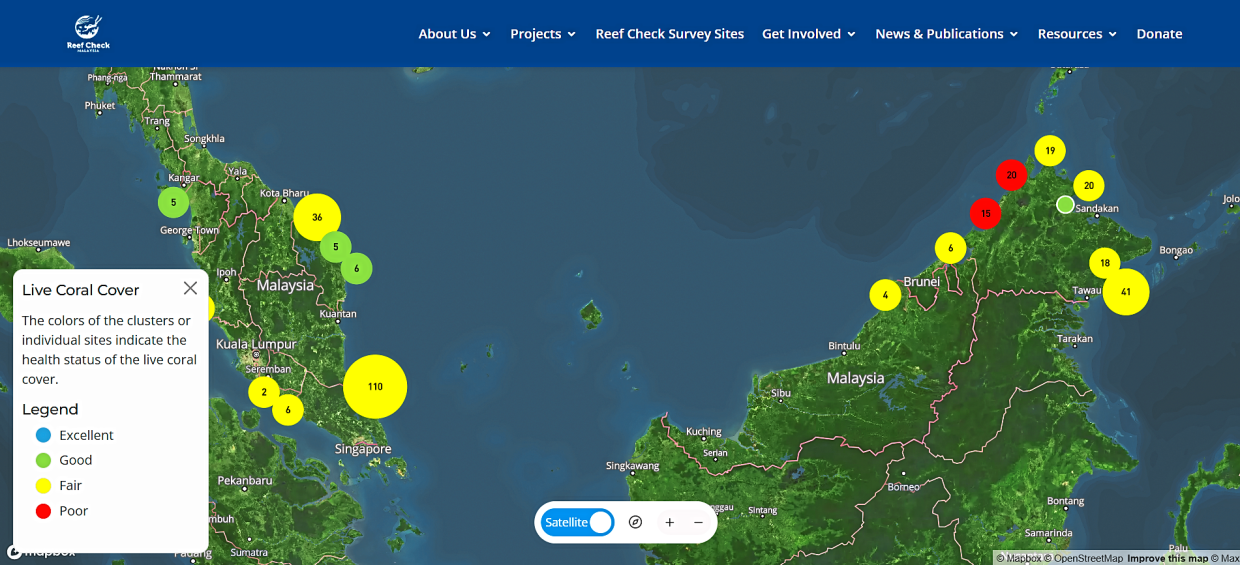The image size is (1240, 565).
Task: Select the yellow cluster marked 19
Action: tap(1050, 151)
